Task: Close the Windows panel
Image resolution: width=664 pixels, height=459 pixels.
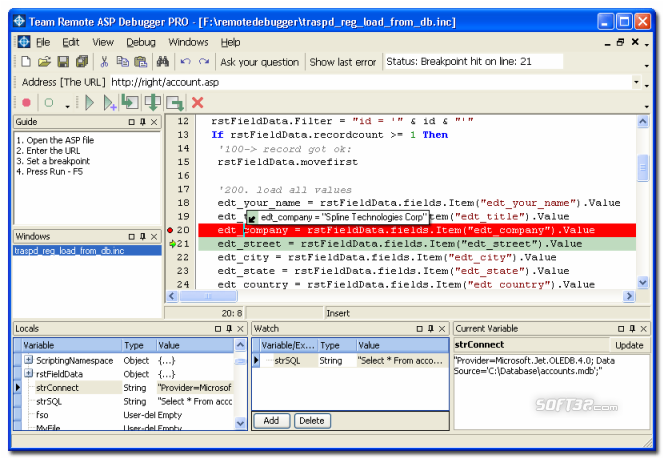Action: click(x=154, y=236)
